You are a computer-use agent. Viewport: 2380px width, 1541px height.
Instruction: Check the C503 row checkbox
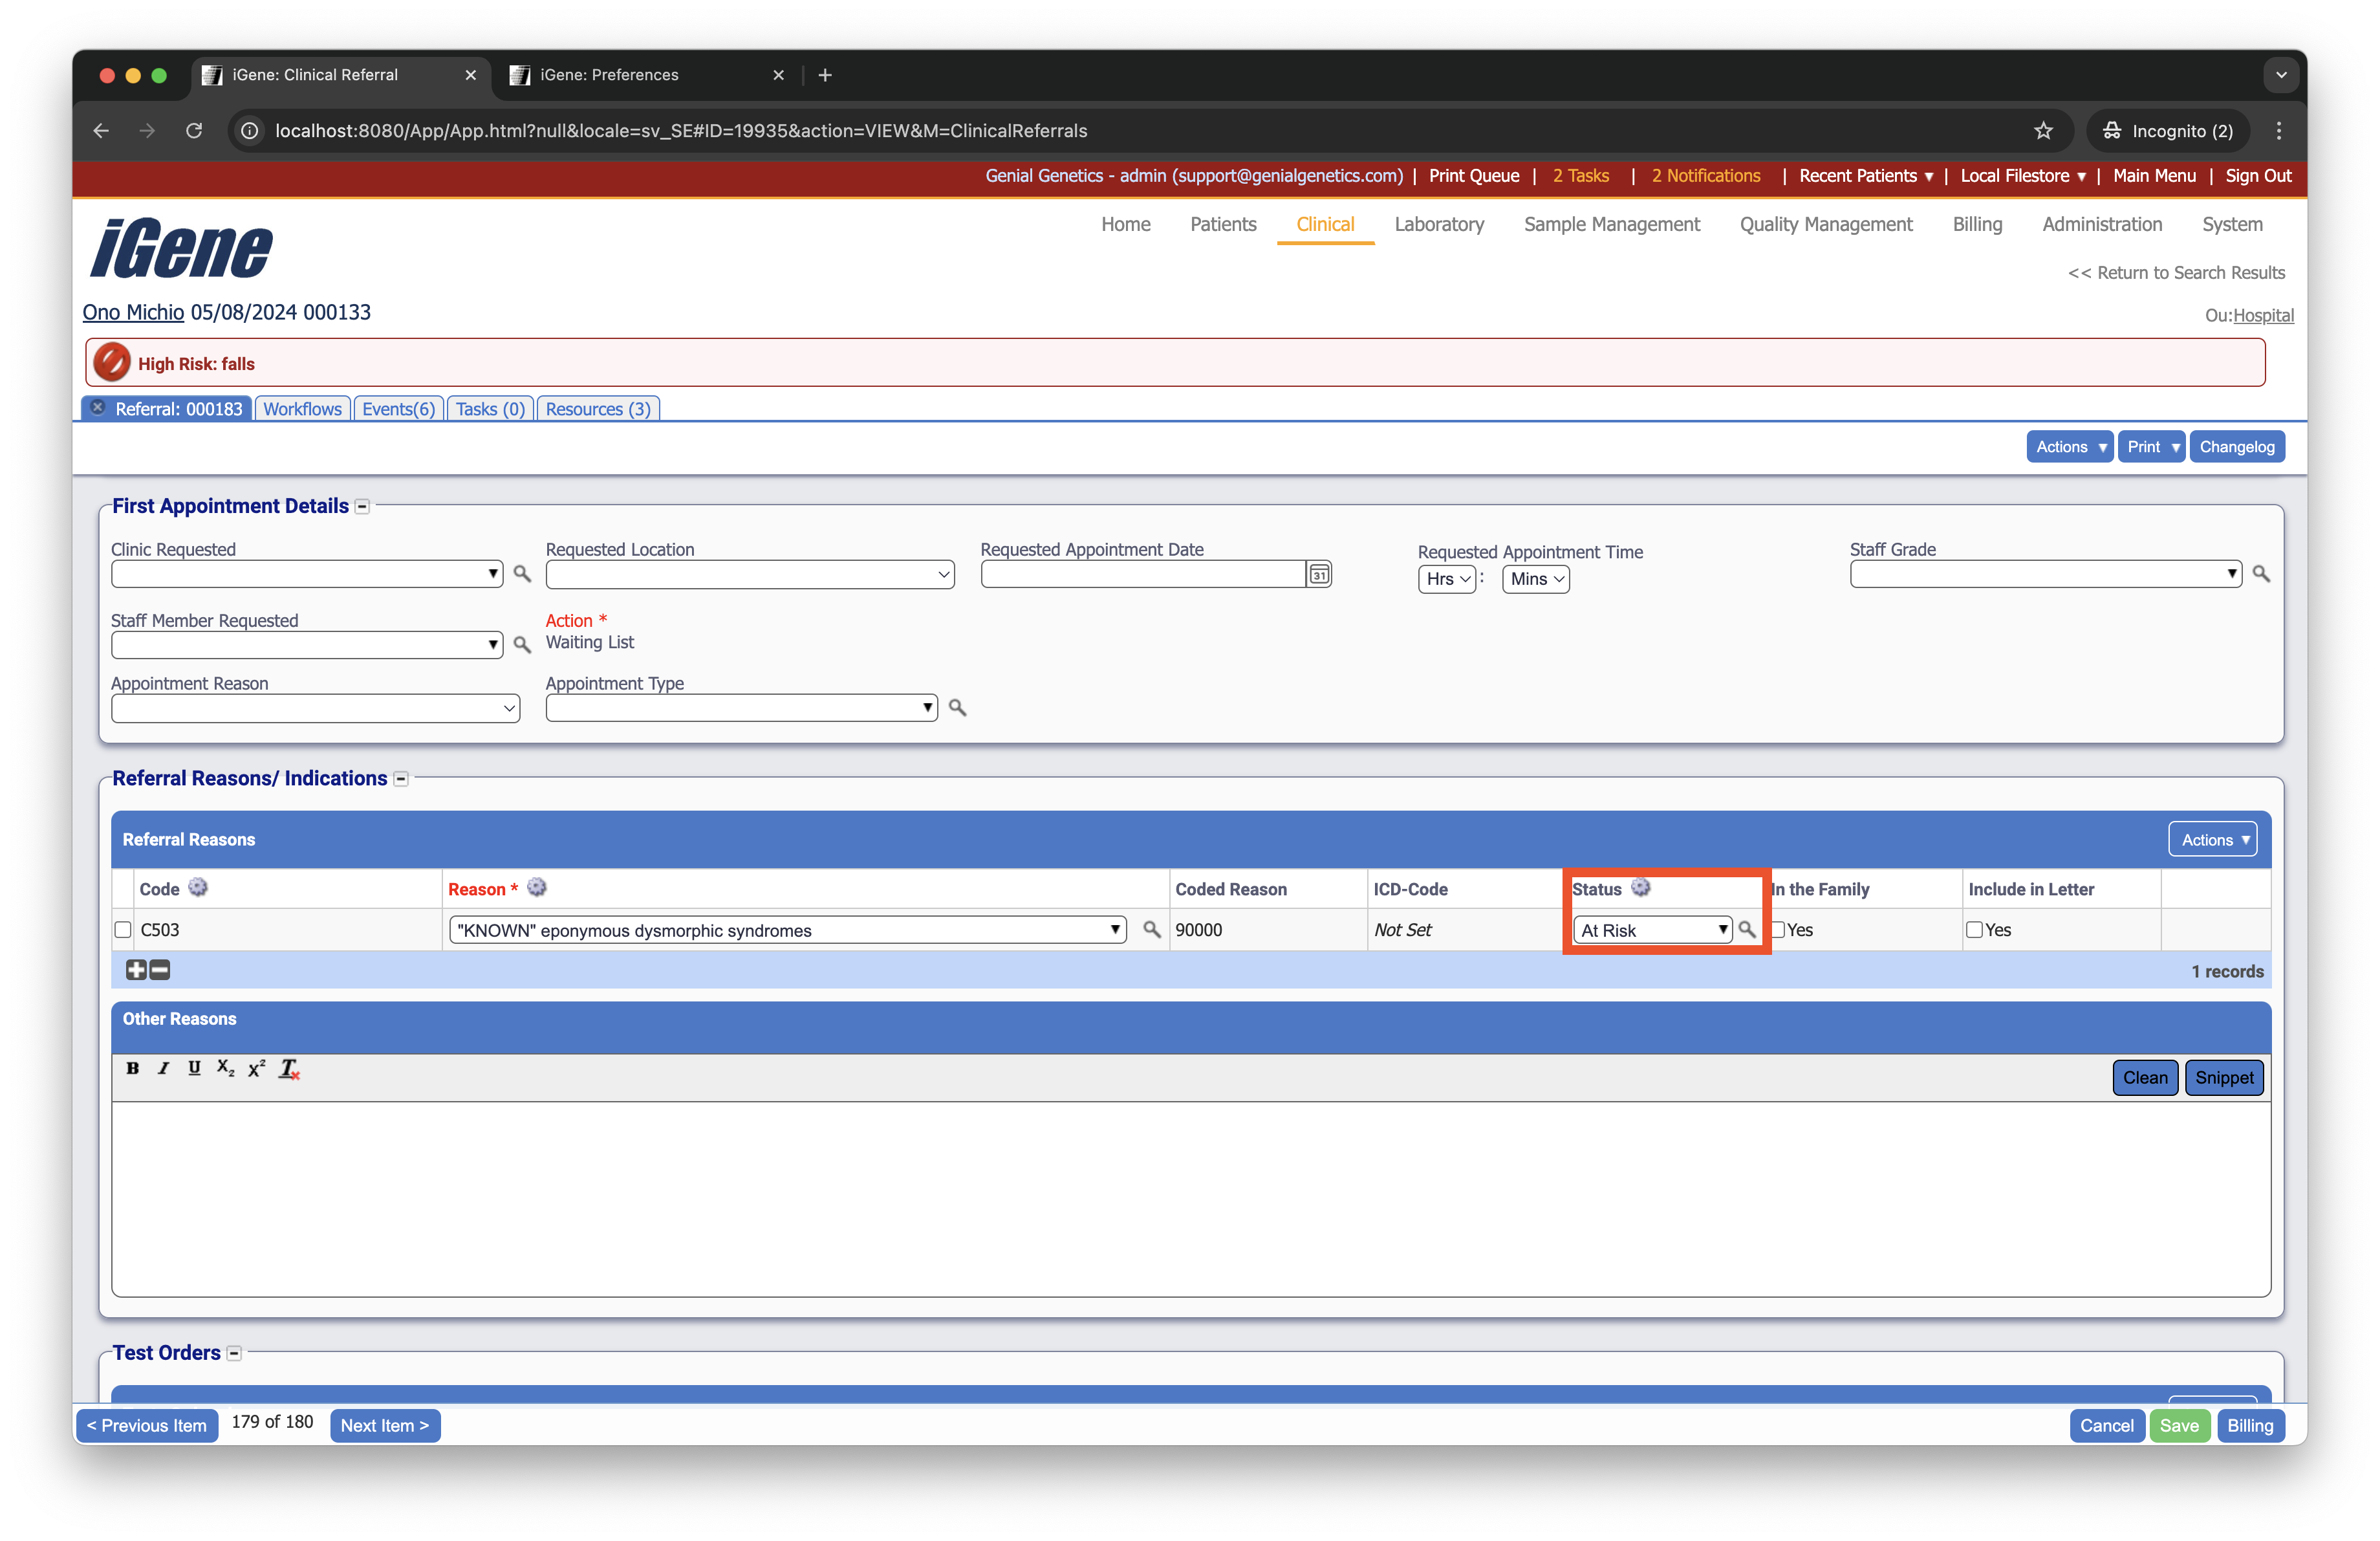pyautogui.click(x=123, y=930)
